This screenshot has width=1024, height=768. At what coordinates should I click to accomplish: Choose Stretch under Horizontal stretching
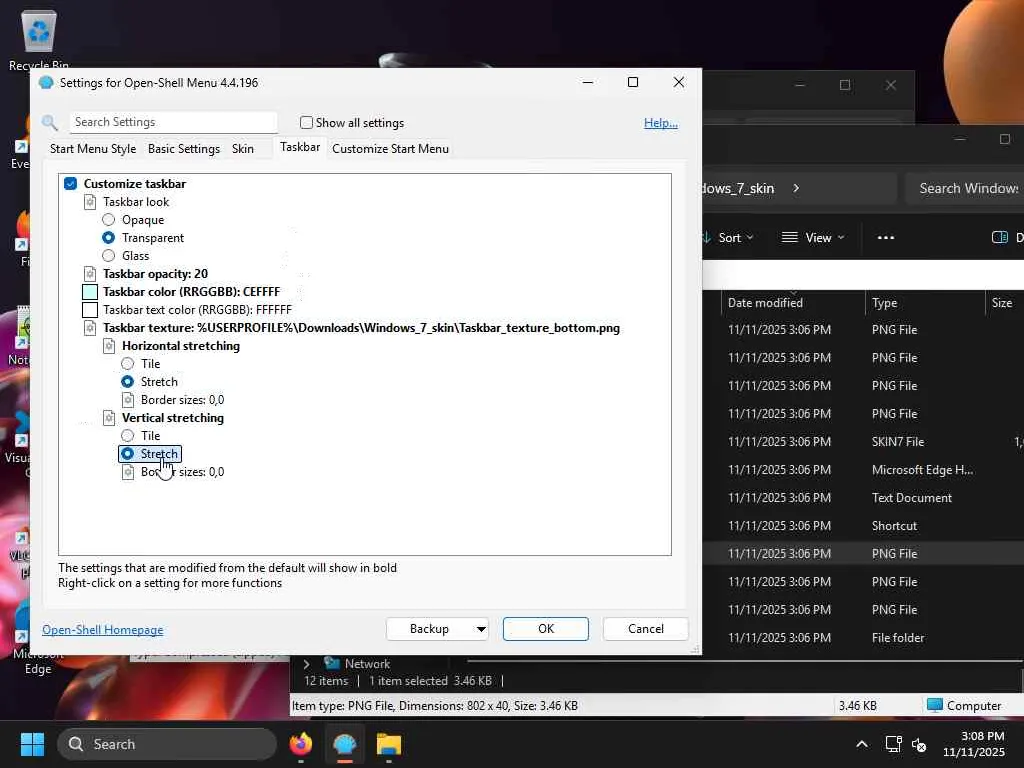pos(127,381)
